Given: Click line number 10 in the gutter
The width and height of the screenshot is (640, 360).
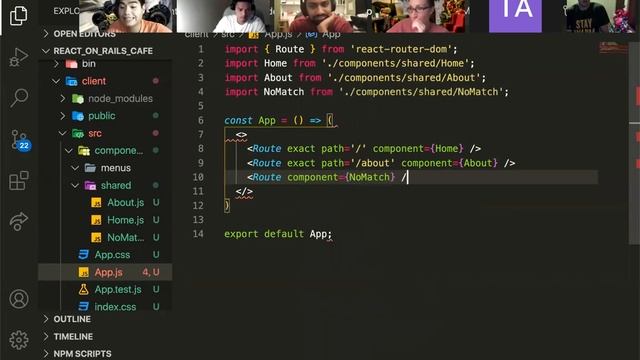Looking at the screenshot, I should point(198,177).
